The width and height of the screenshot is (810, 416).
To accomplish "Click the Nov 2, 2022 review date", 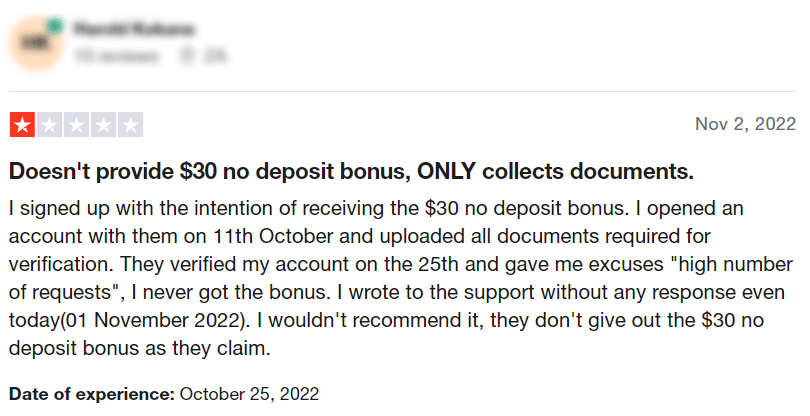I will point(745,124).
